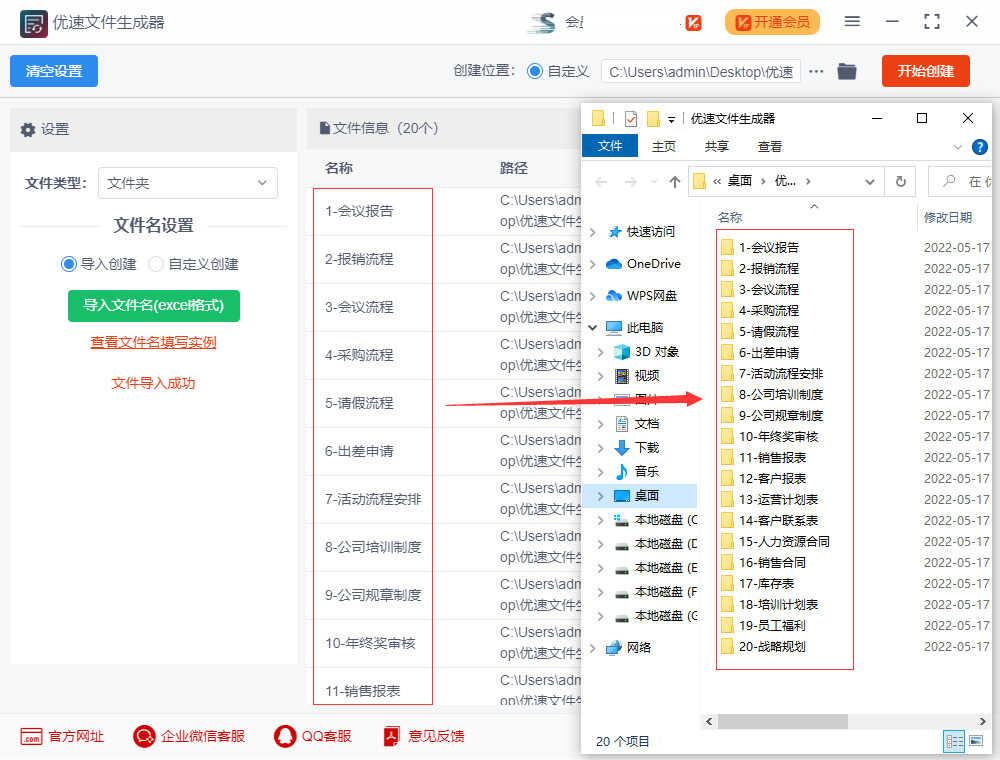
Task: Select the 导入创建 radio button
Action: (68, 264)
